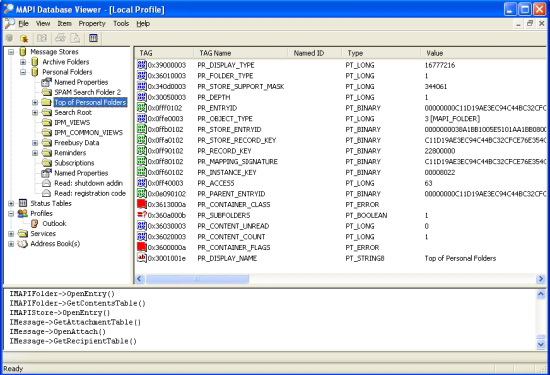Click the red error icon for PR_CONTAINER_CLASS
The height and width of the screenshot is (375, 550).
coord(141,204)
